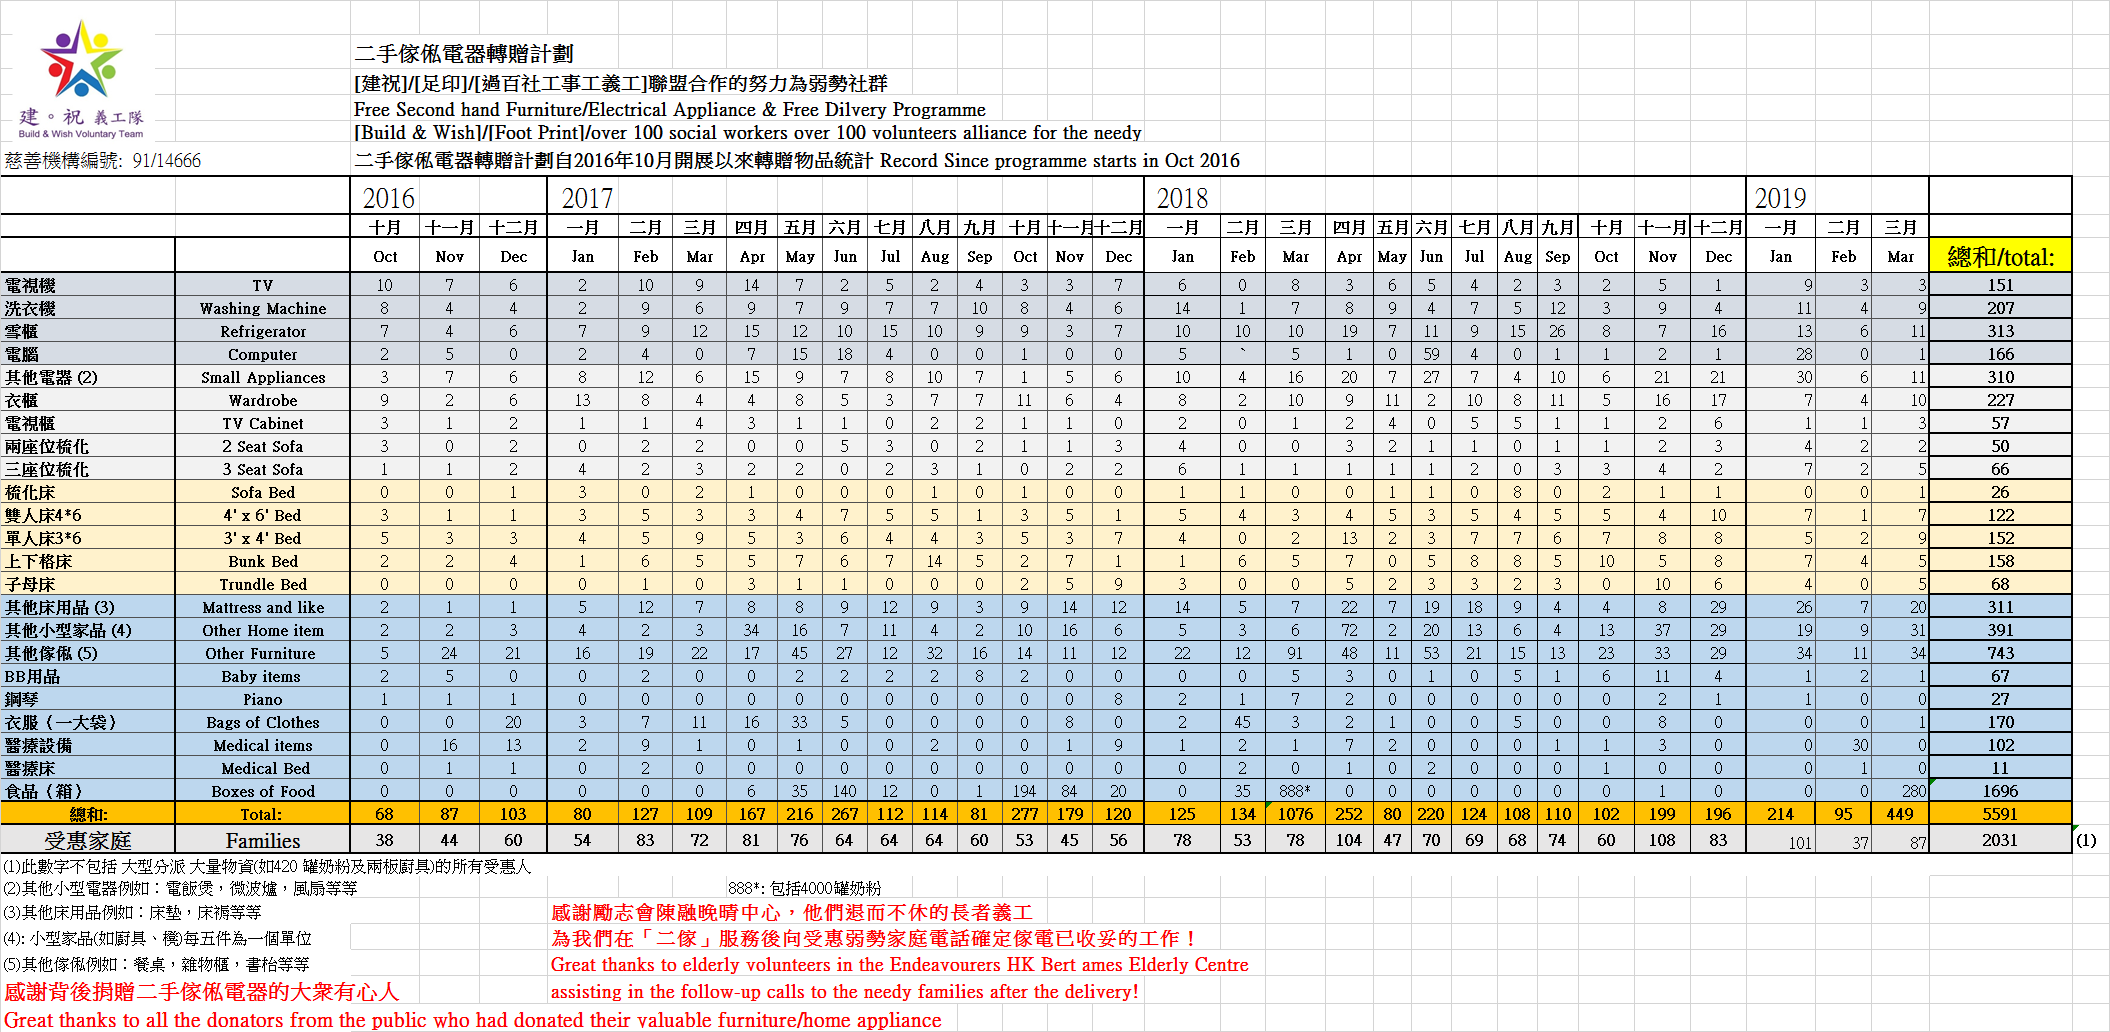Click the 慈善機構編號: 91/14666 text
The image size is (2110, 1032).
103,161
